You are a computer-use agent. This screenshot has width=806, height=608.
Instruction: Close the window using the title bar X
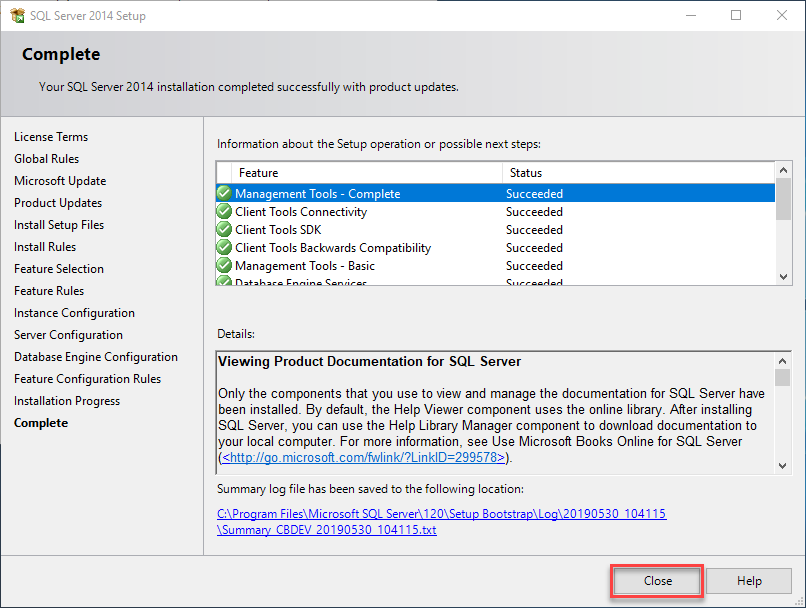[782, 15]
